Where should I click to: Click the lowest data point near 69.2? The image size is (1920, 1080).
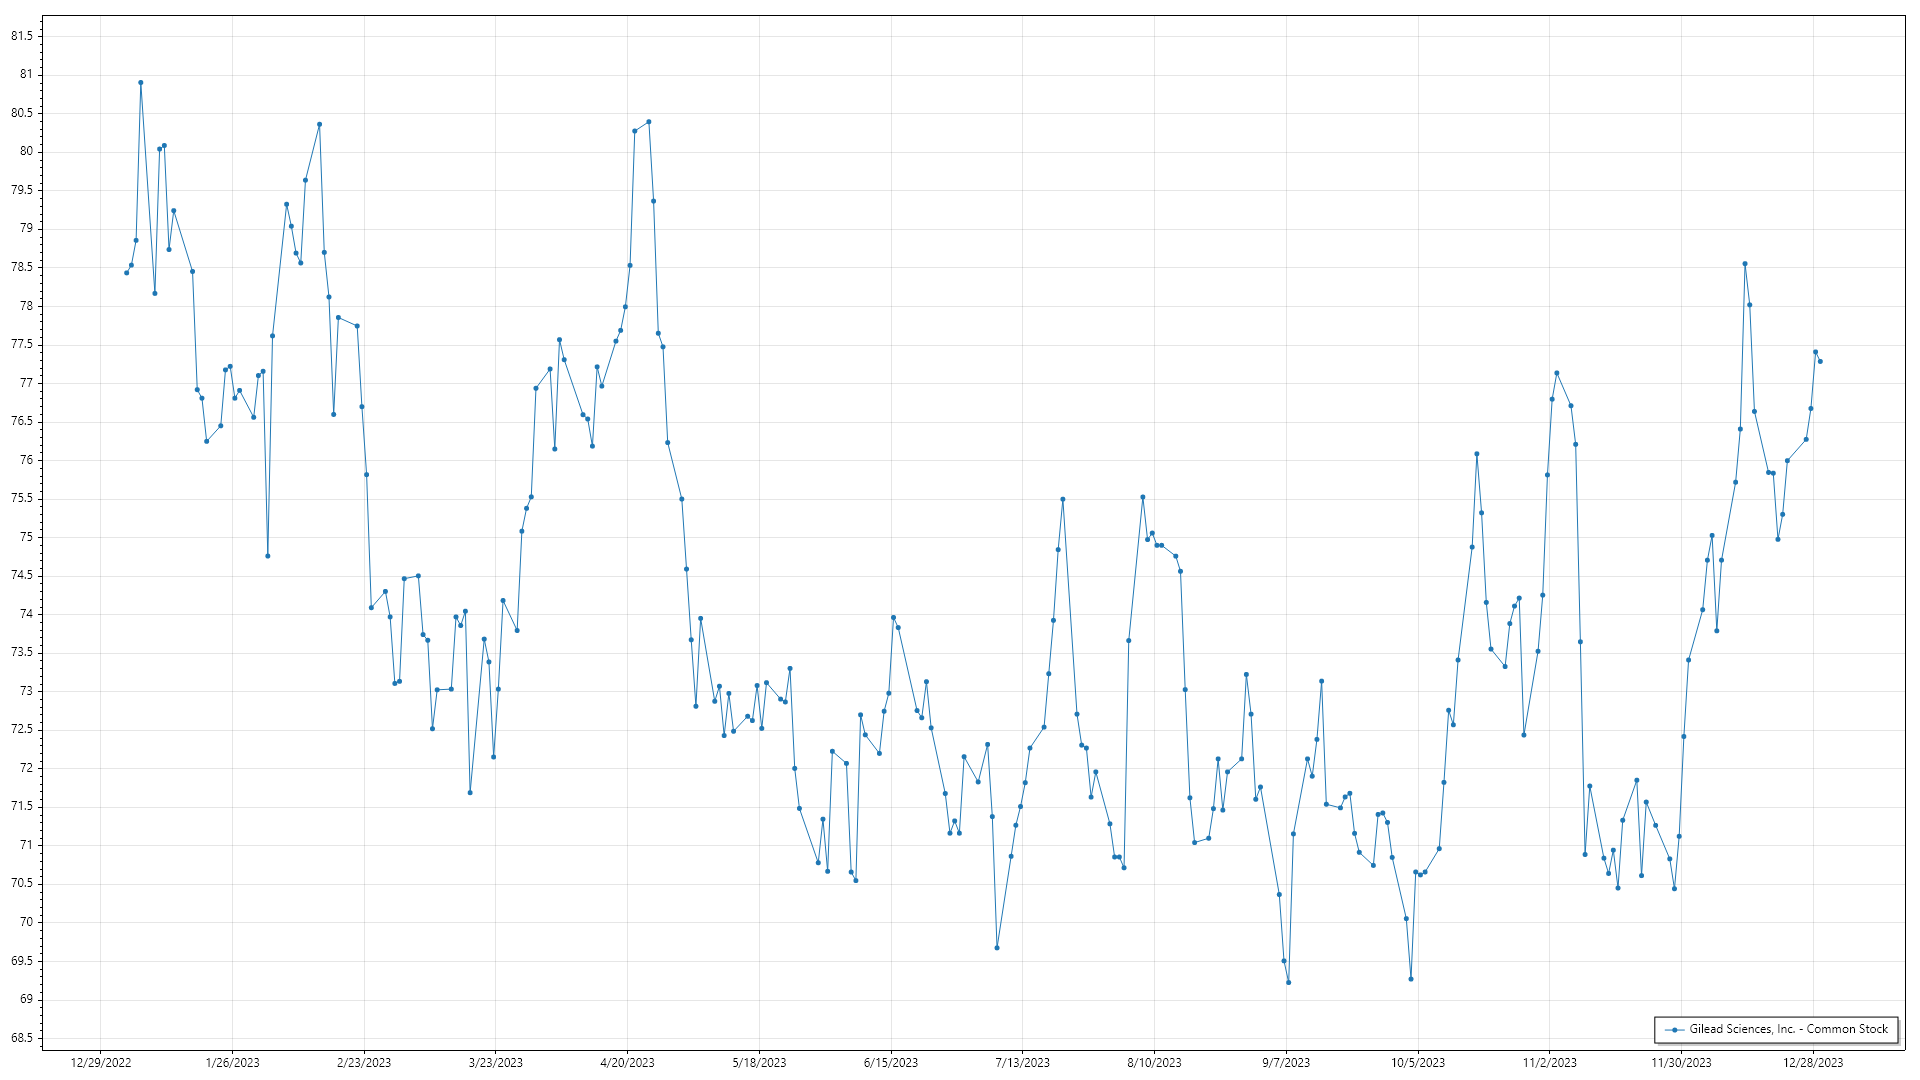(x=1288, y=983)
